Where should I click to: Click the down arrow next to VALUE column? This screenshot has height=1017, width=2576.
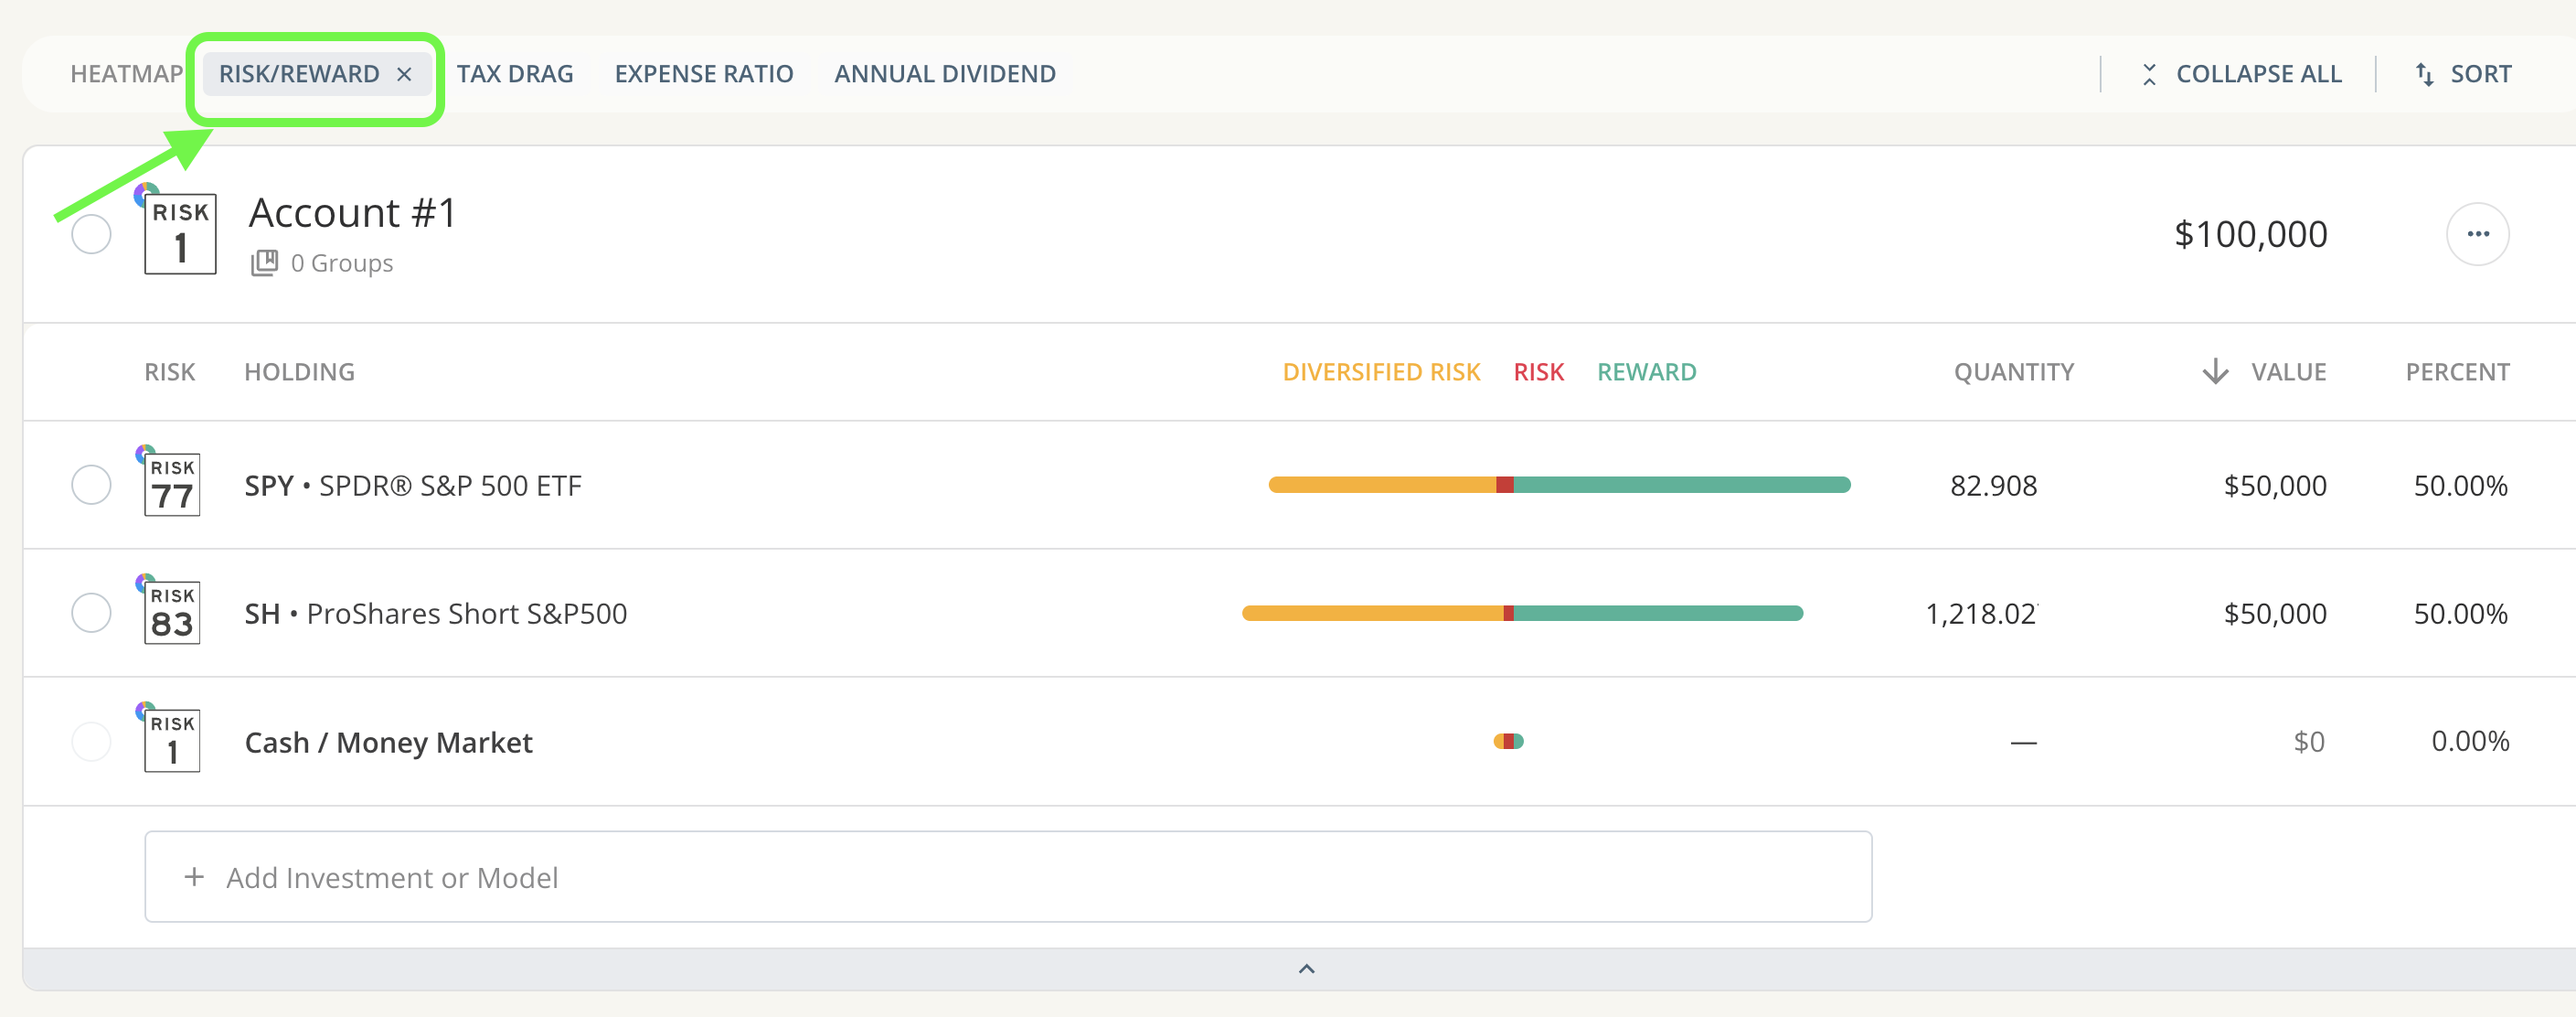pyautogui.click(x=2215, y=371)
